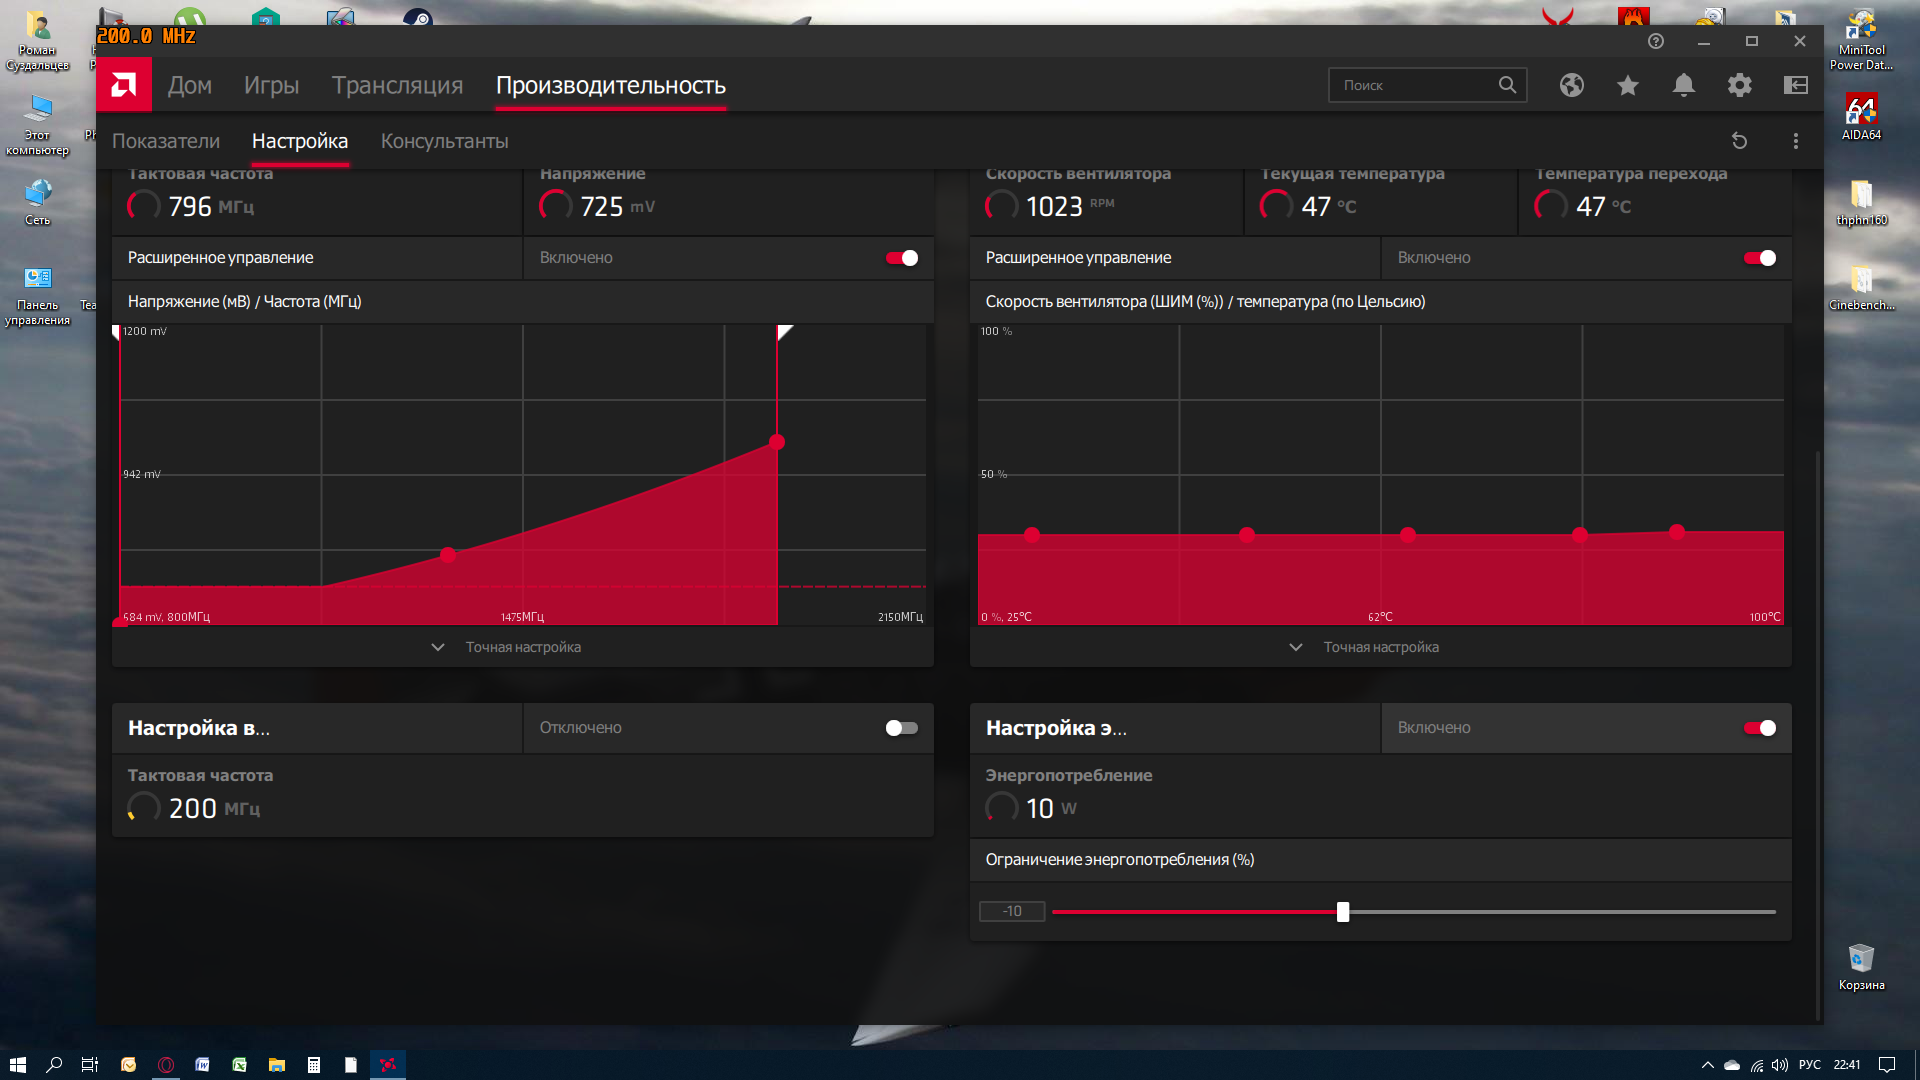This screenshot has width=1920, height=1080.
Task: Open favorites star icon
Action: pos(1627,85)
